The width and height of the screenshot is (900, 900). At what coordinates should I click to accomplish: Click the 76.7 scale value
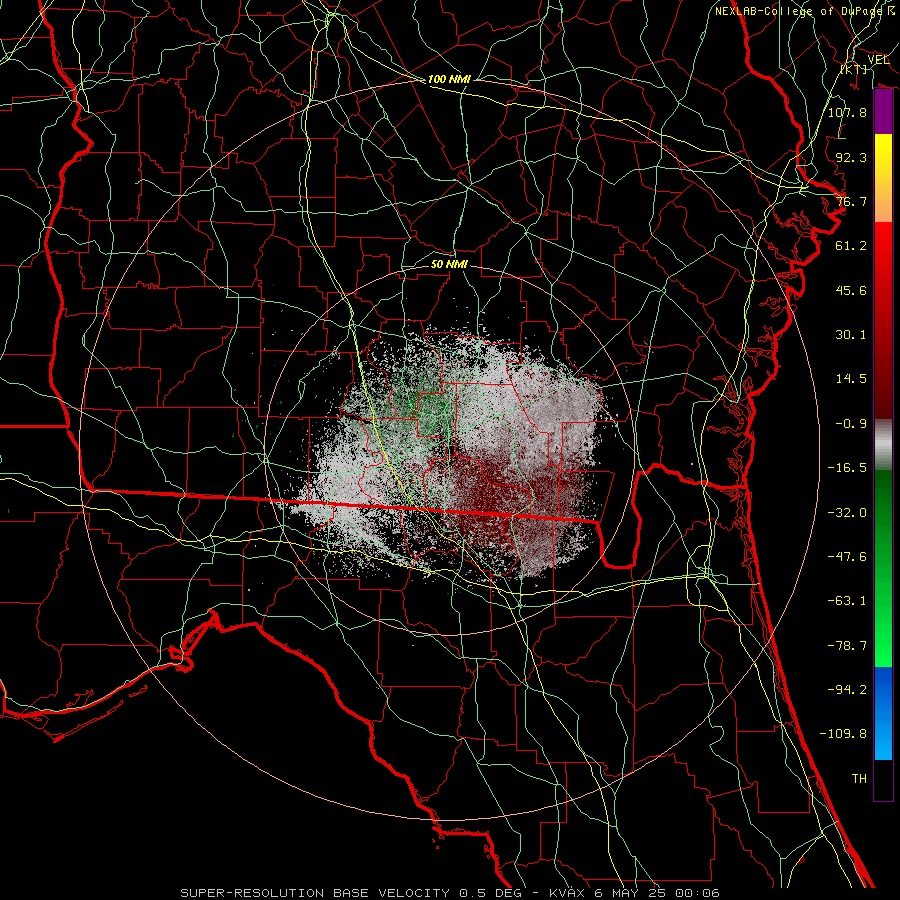[x=851, y=201]
